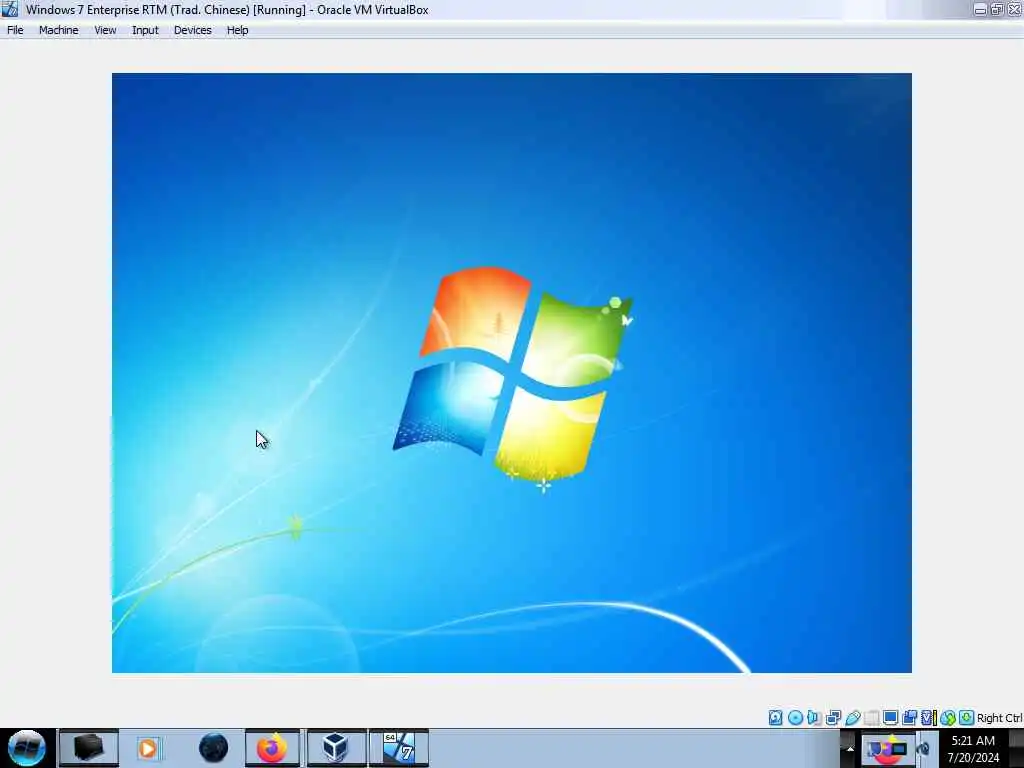Image resolution: width=1024 pixels, height=768 pixels.
Task: Open the clock showing 5:21 AM
Action: [973, 748]
